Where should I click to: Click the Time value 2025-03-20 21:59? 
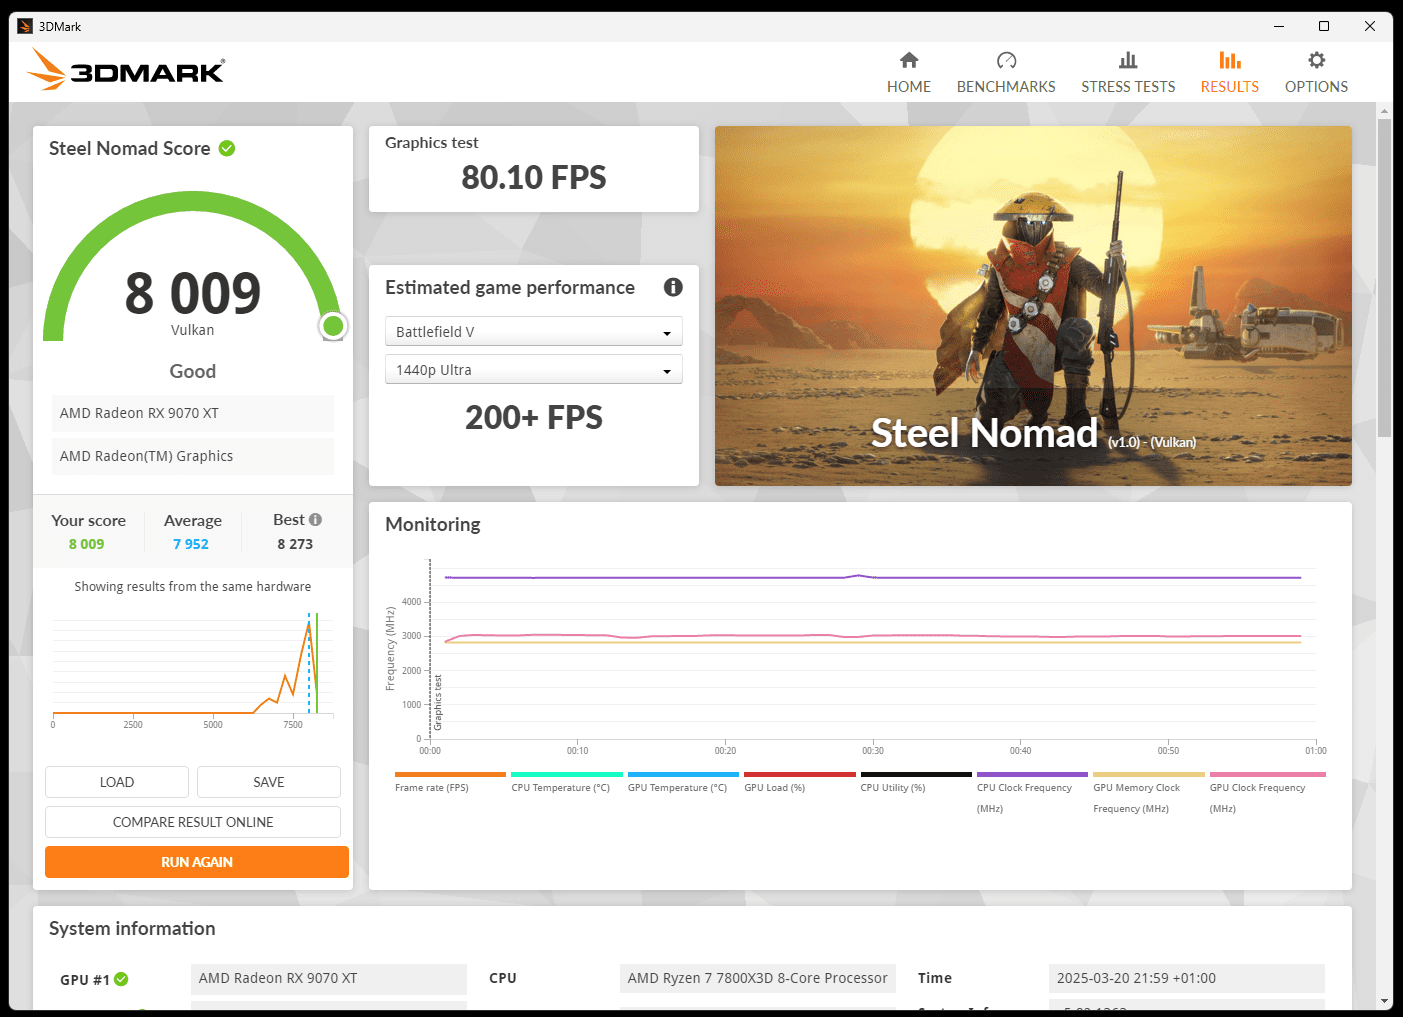tap(1187, 978)
